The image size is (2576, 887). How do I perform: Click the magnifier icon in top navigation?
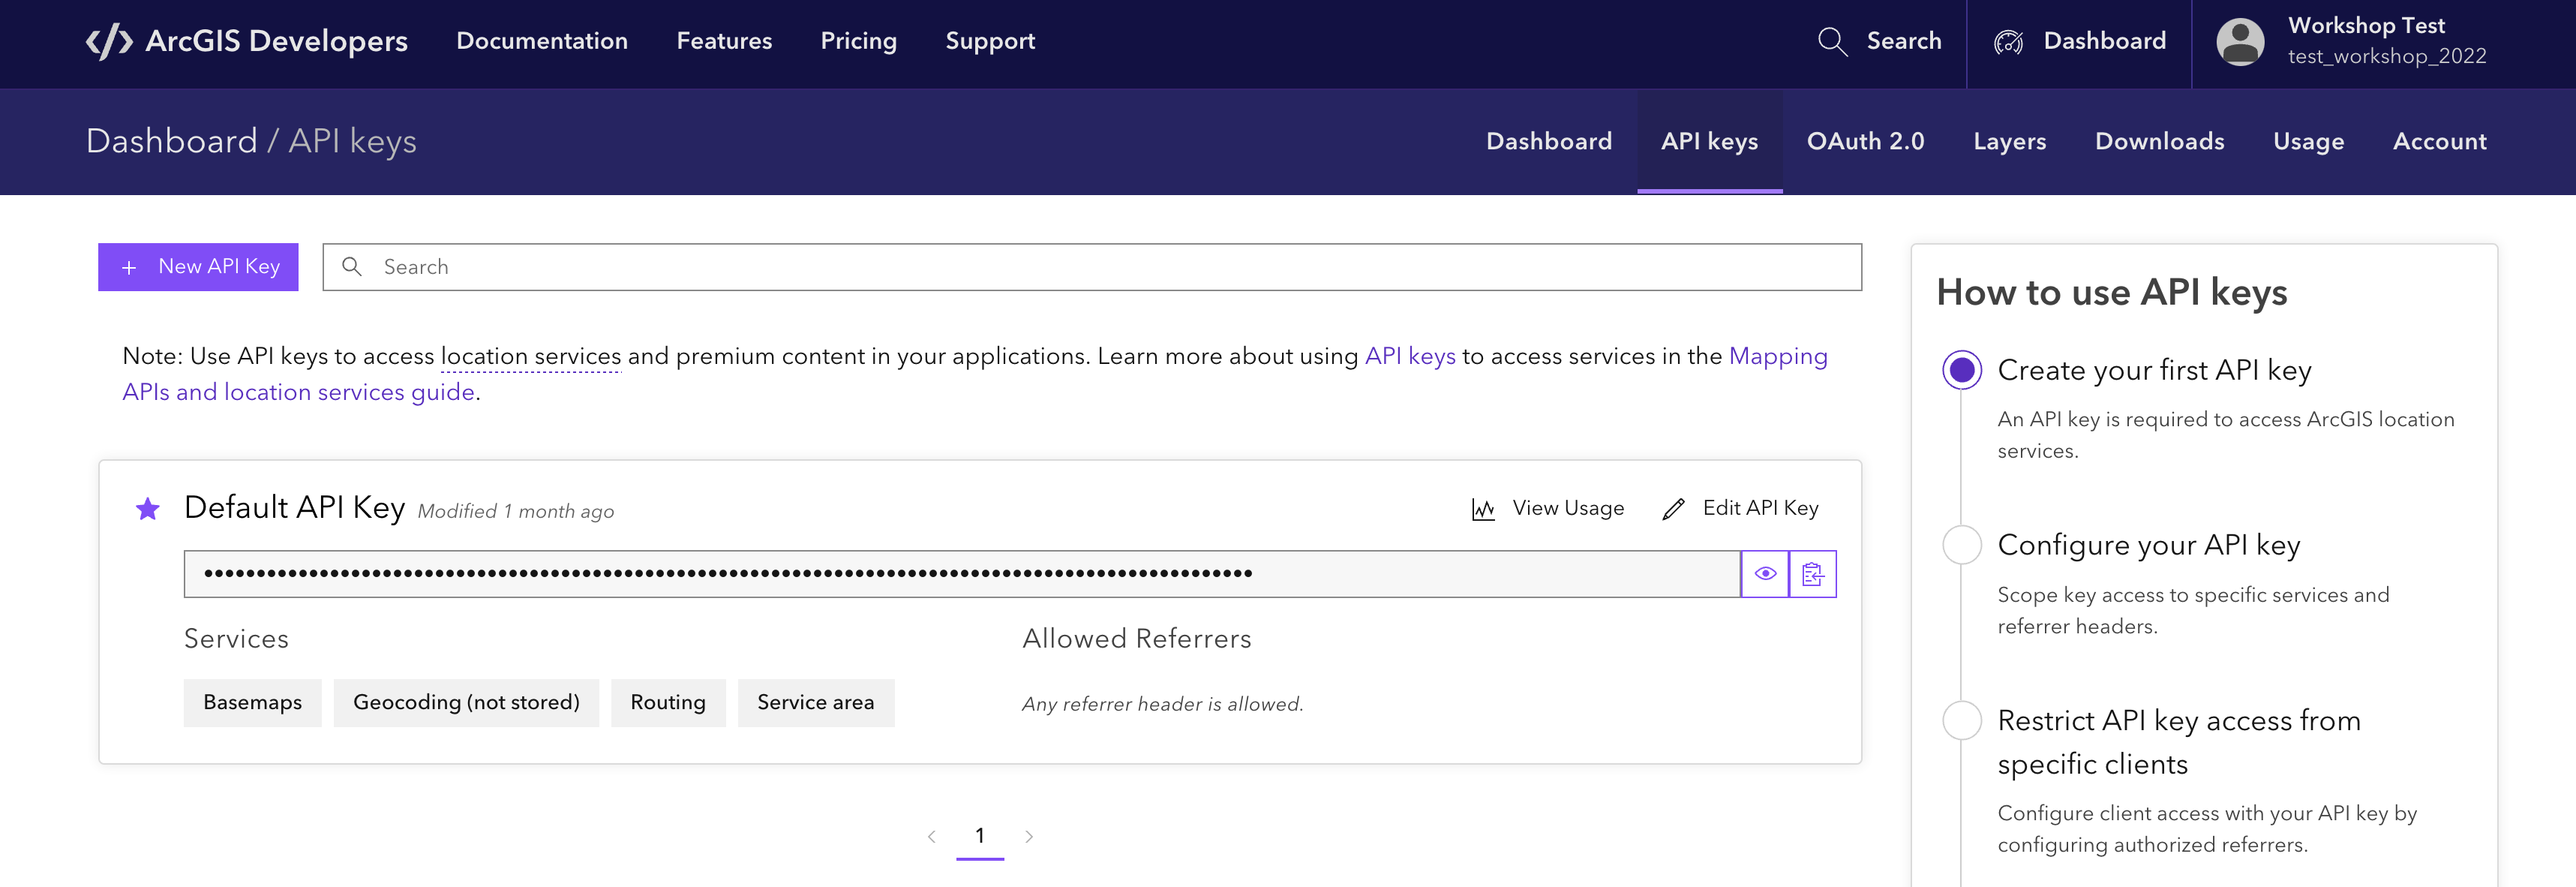pyautogui.click(x=1832, y=41)
